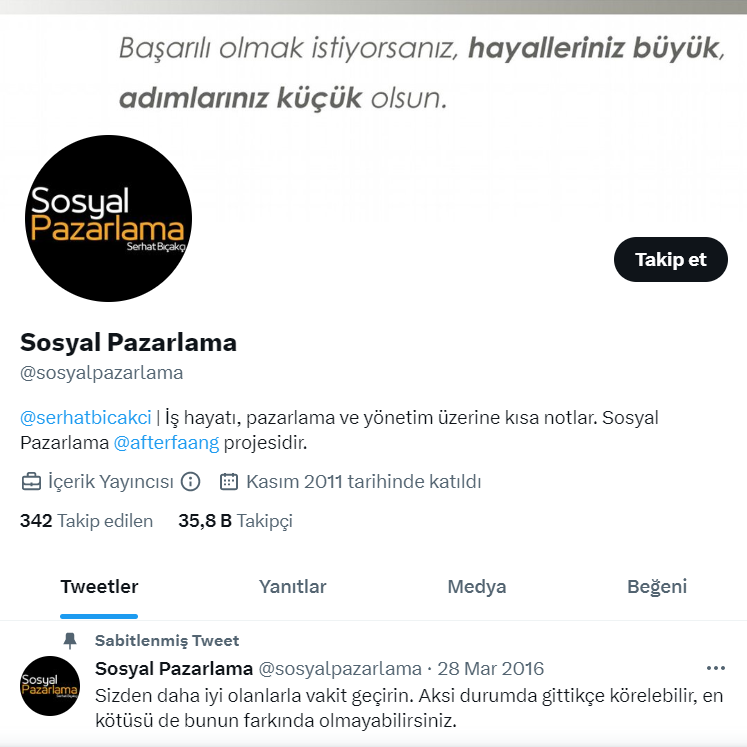Open the three-dot menu on pinned tweet

point(716,668)
